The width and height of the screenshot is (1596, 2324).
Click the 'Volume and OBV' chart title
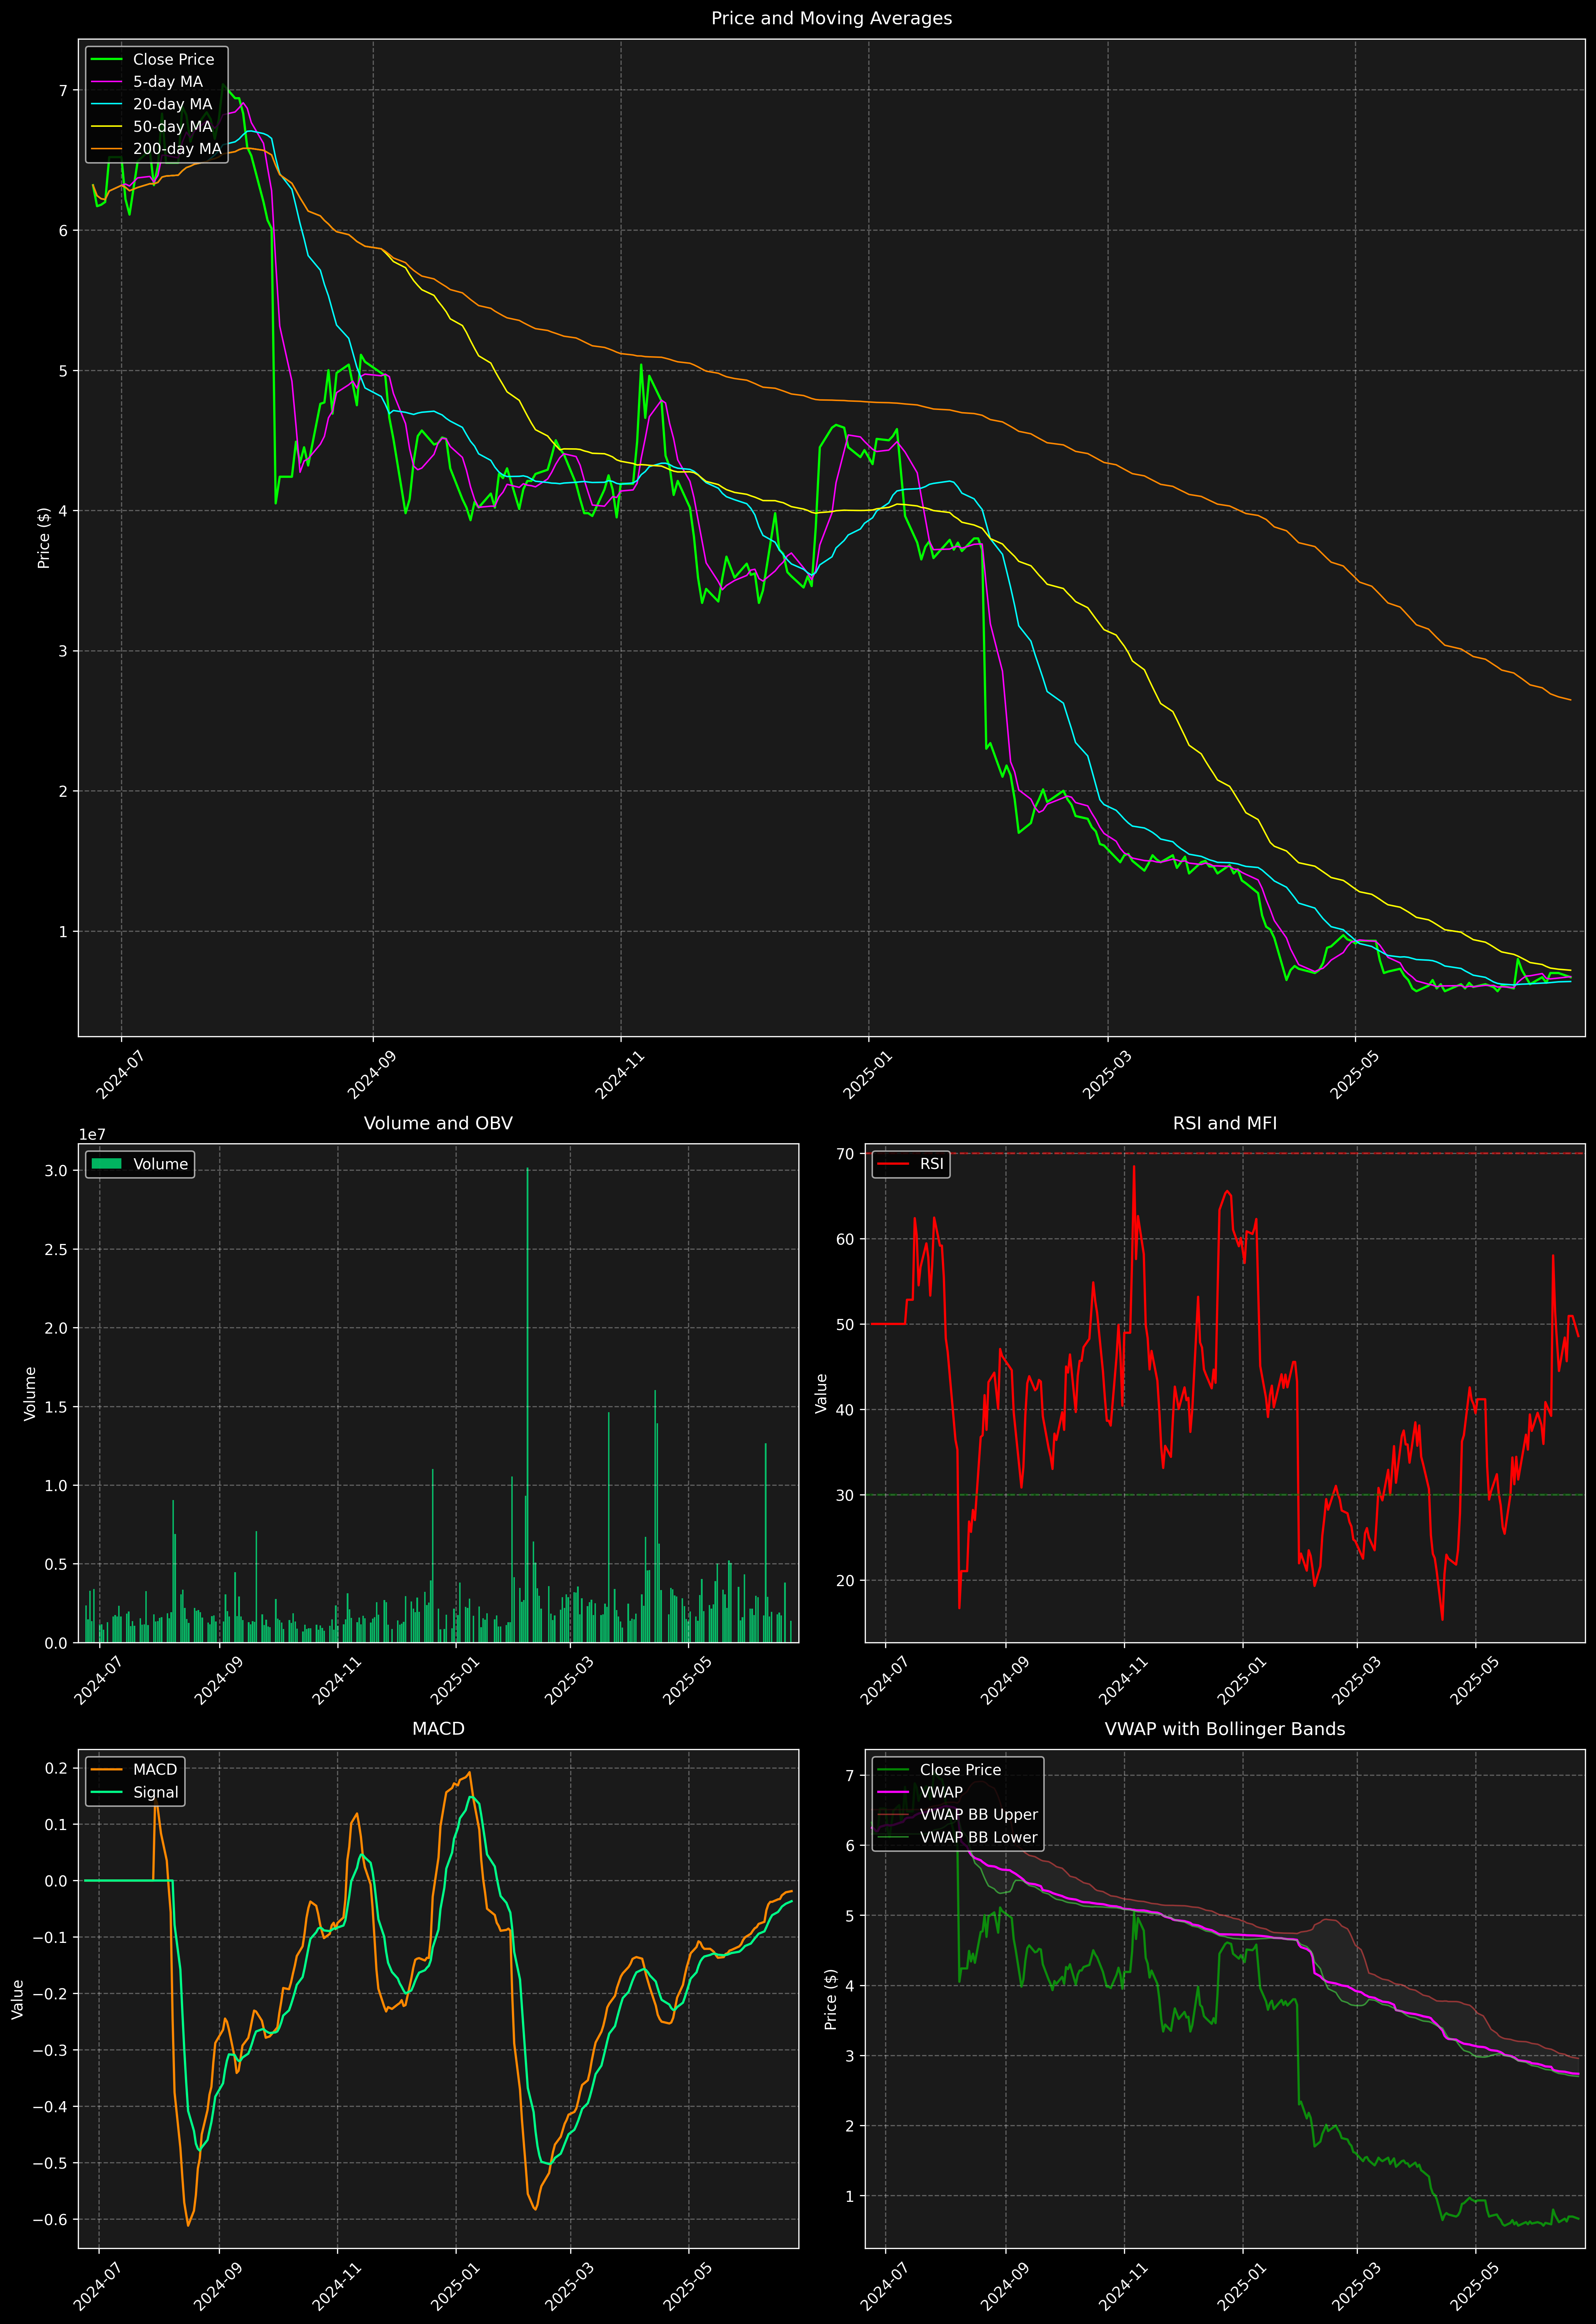click(x=438, y=1123)
